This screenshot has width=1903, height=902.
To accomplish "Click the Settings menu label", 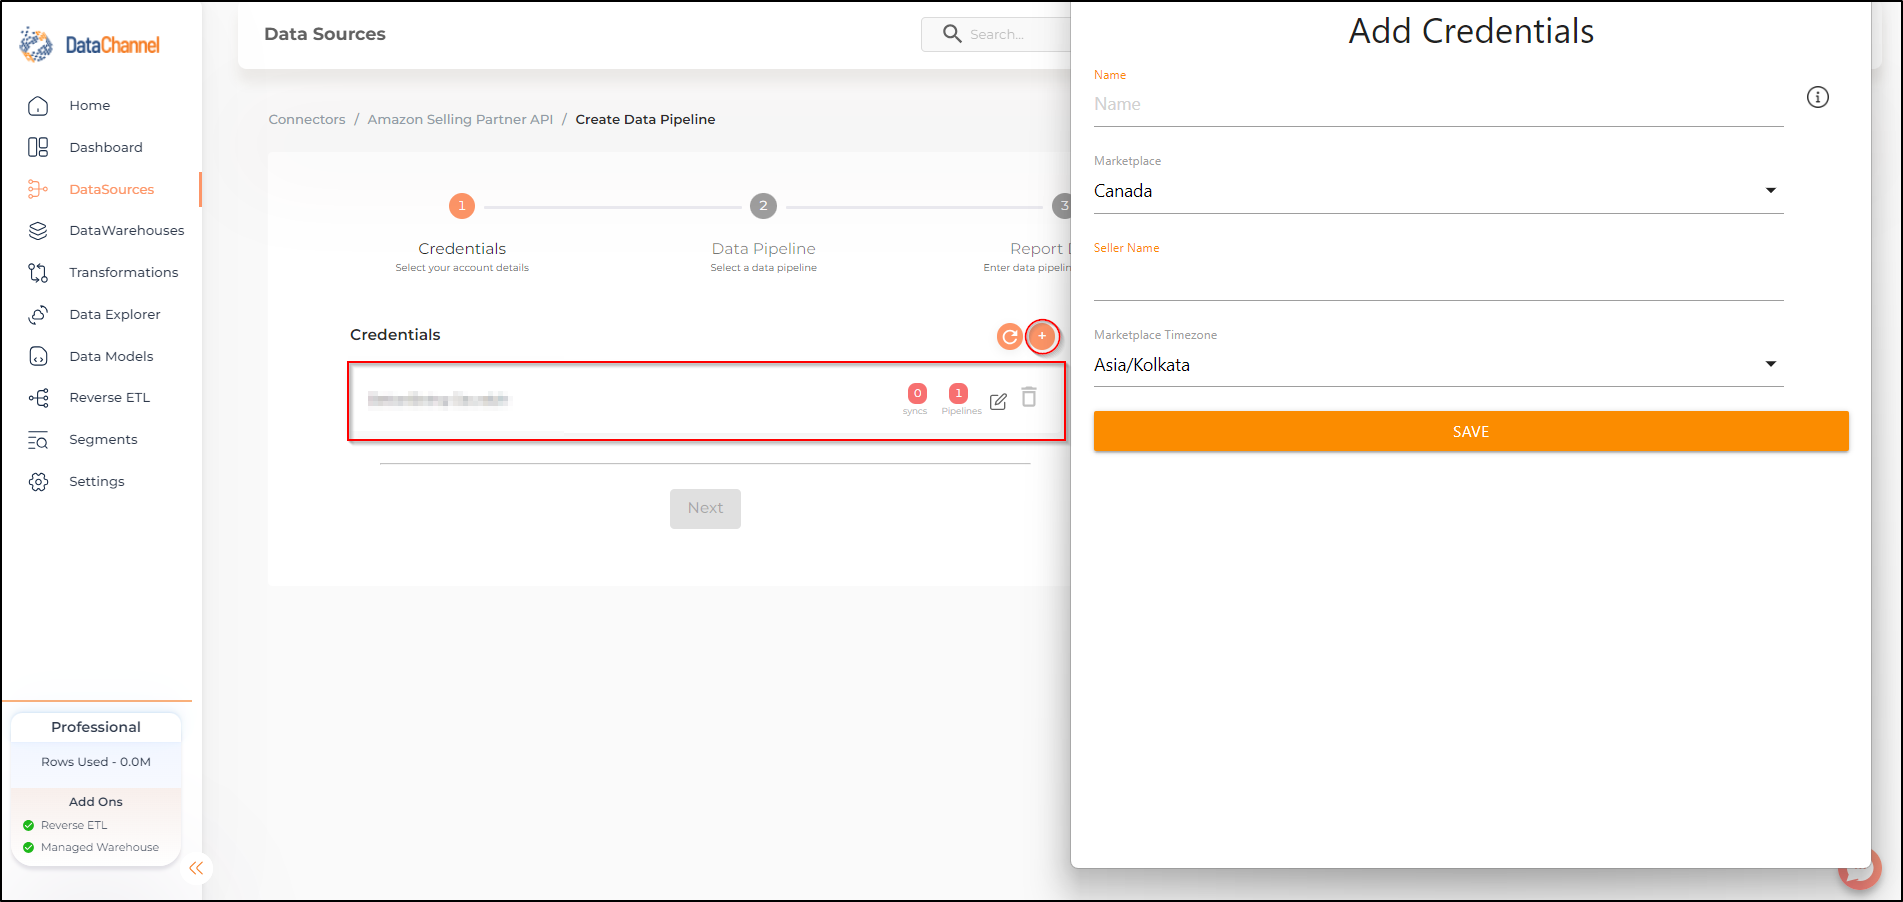I will [x=97, y=482].
